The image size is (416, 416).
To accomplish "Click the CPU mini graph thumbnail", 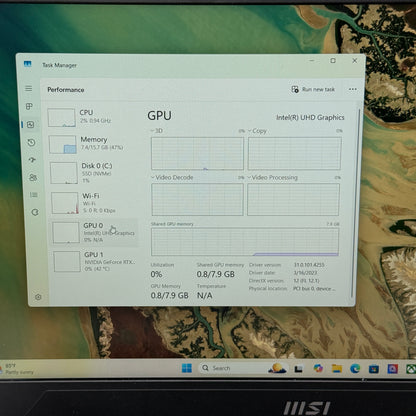I will click(x=61, y=117).
